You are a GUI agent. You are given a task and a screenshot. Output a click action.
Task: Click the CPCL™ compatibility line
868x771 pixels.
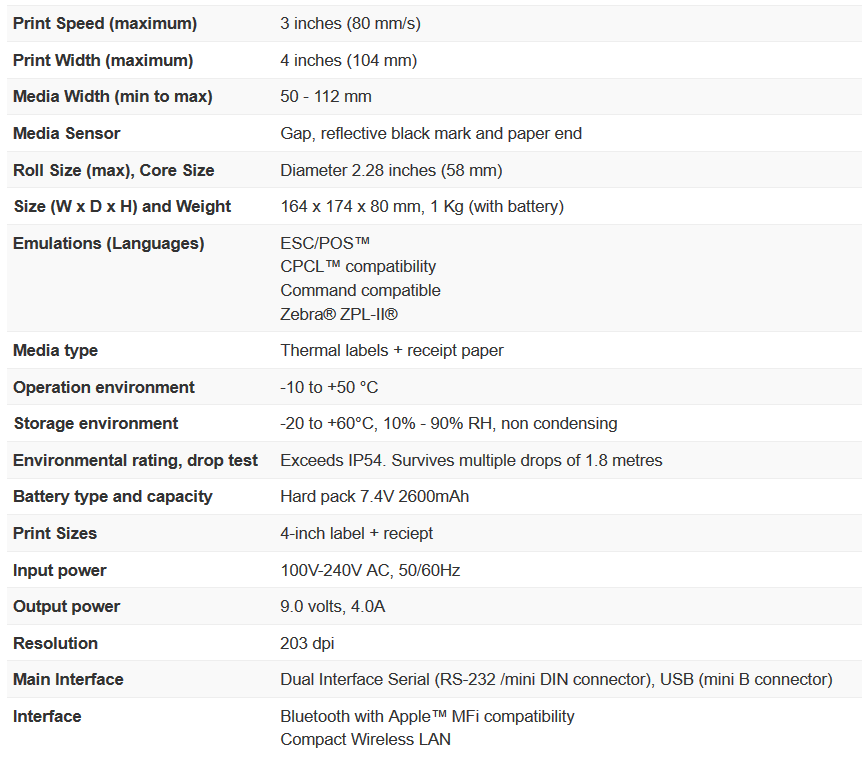[x=358, y=266]
